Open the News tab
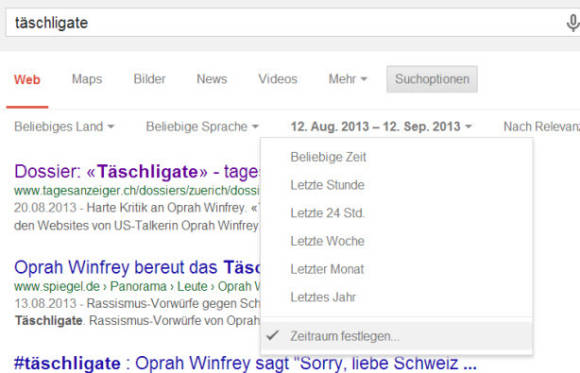The width and height of the screenshot is (580, 373). click(212, 79)
